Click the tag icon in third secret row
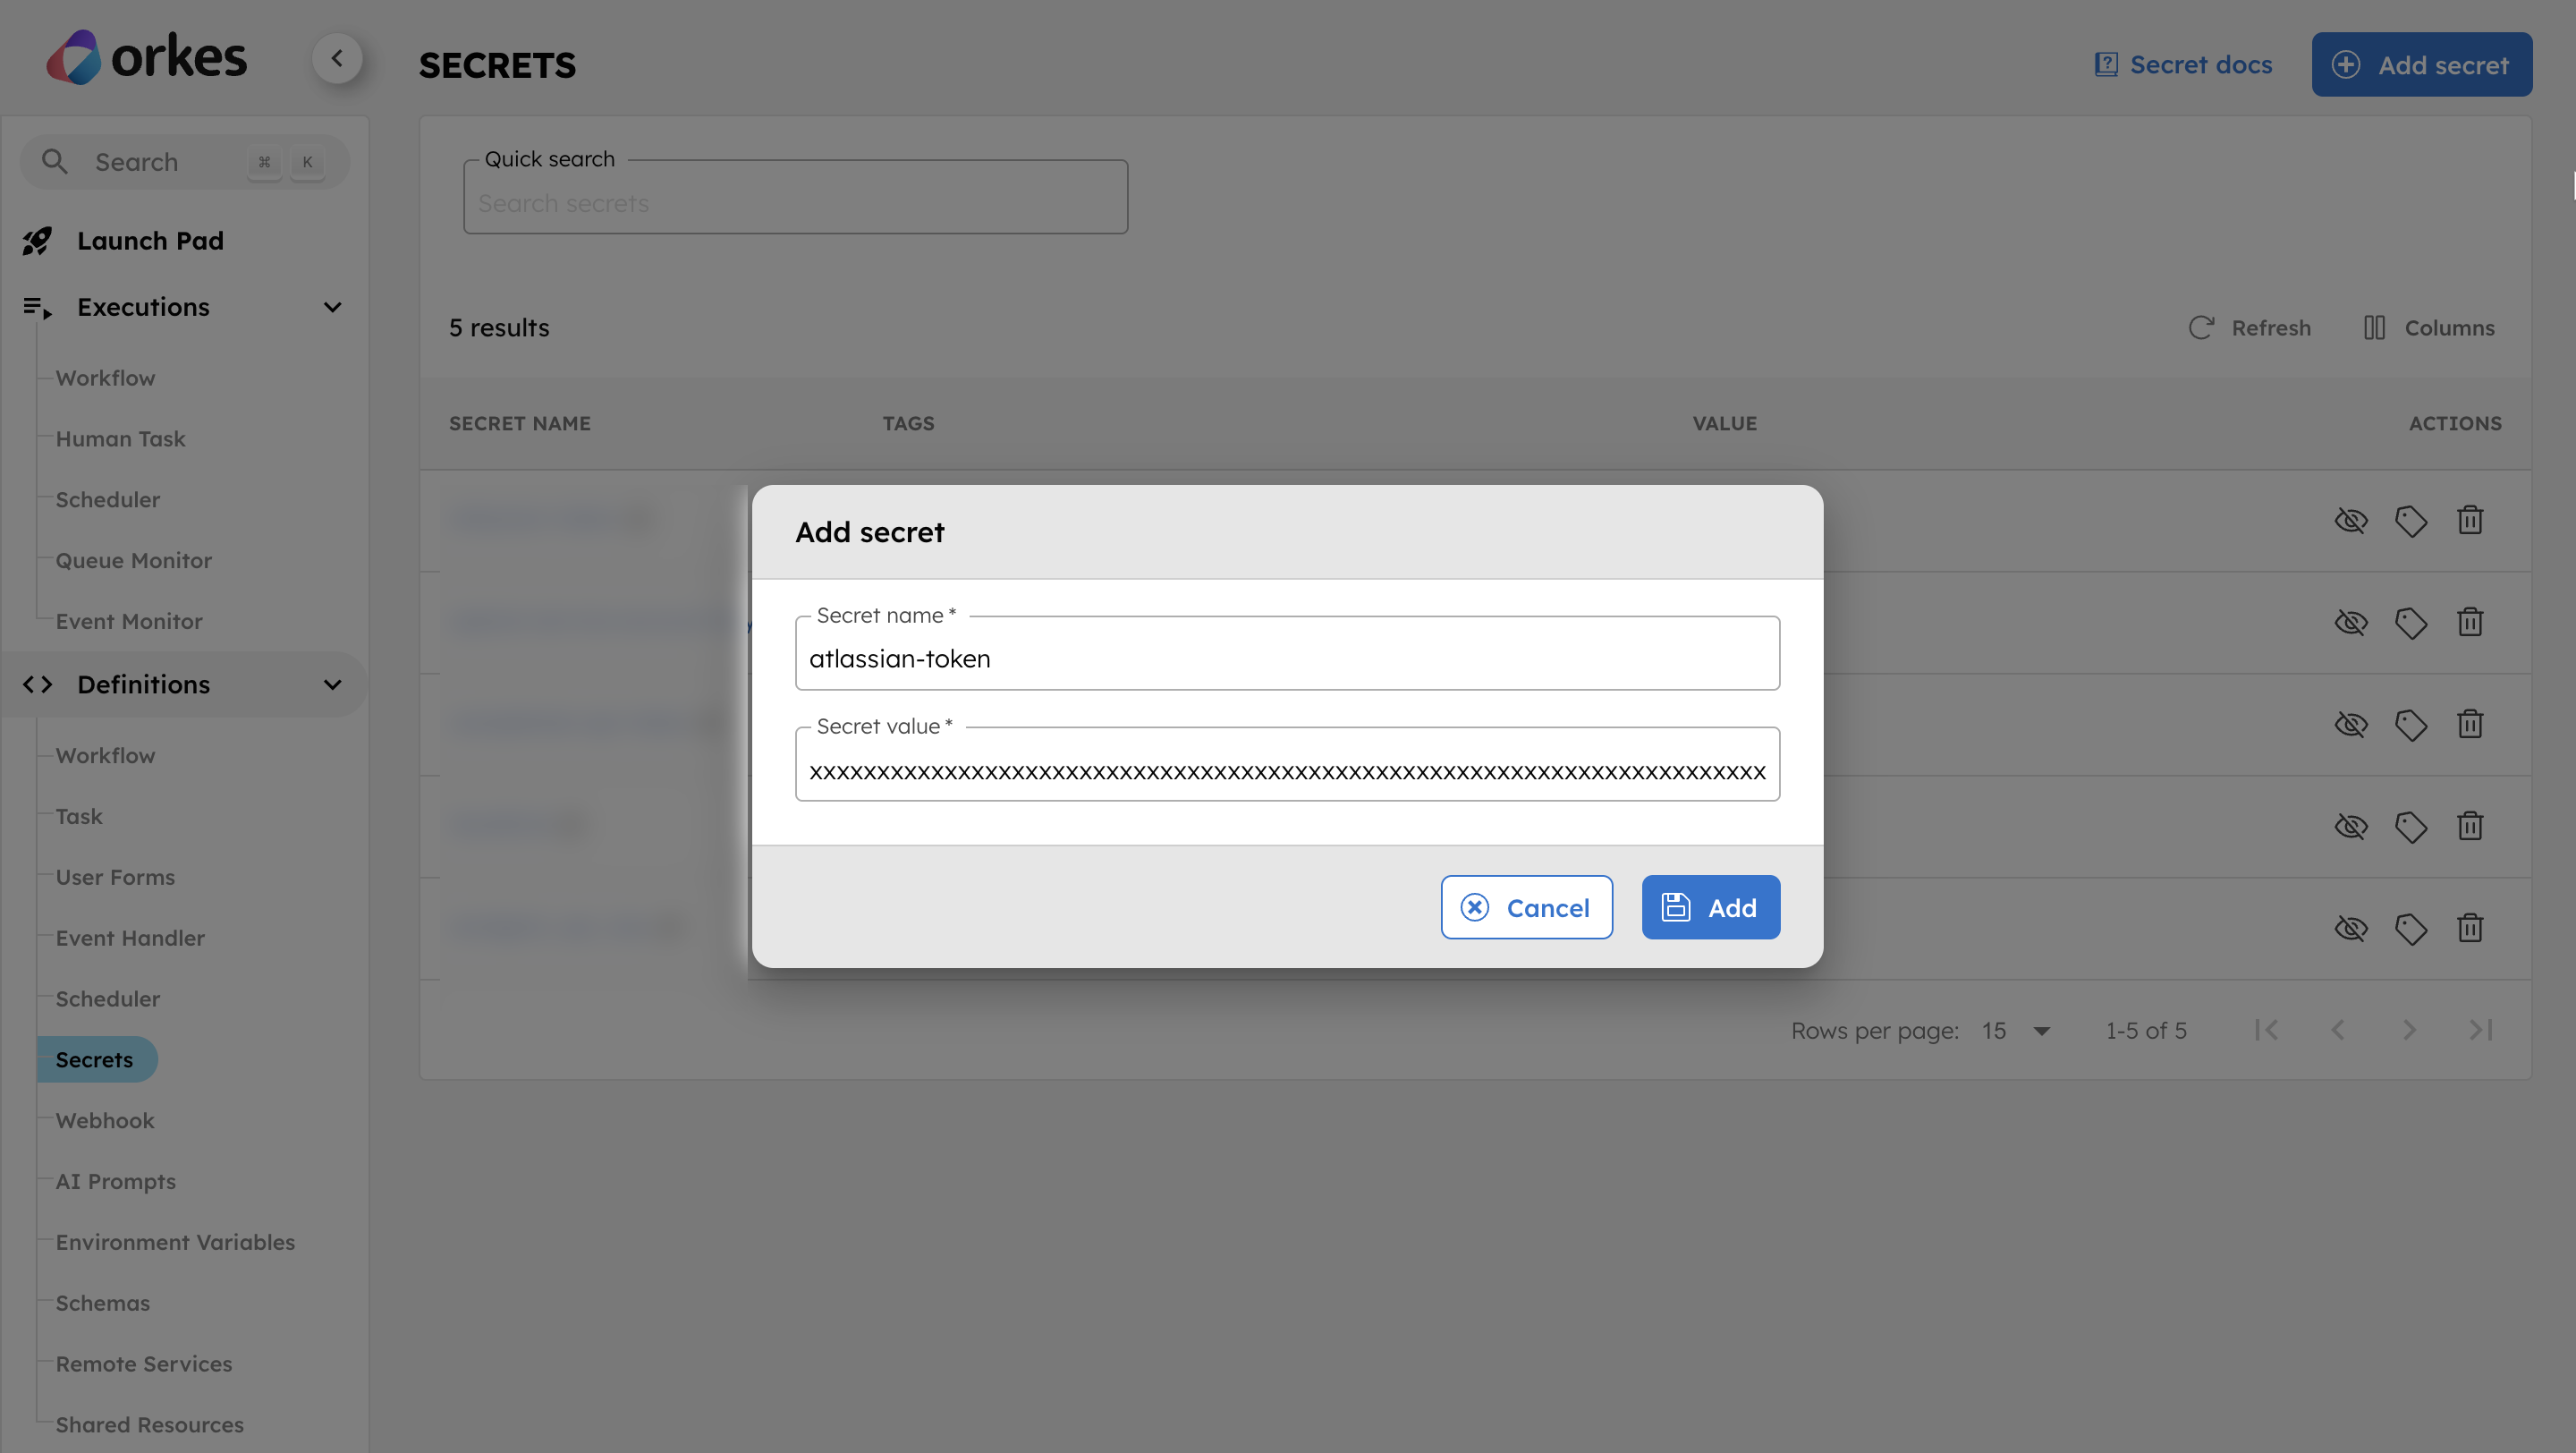2576x1453 pixels. 2411,725
